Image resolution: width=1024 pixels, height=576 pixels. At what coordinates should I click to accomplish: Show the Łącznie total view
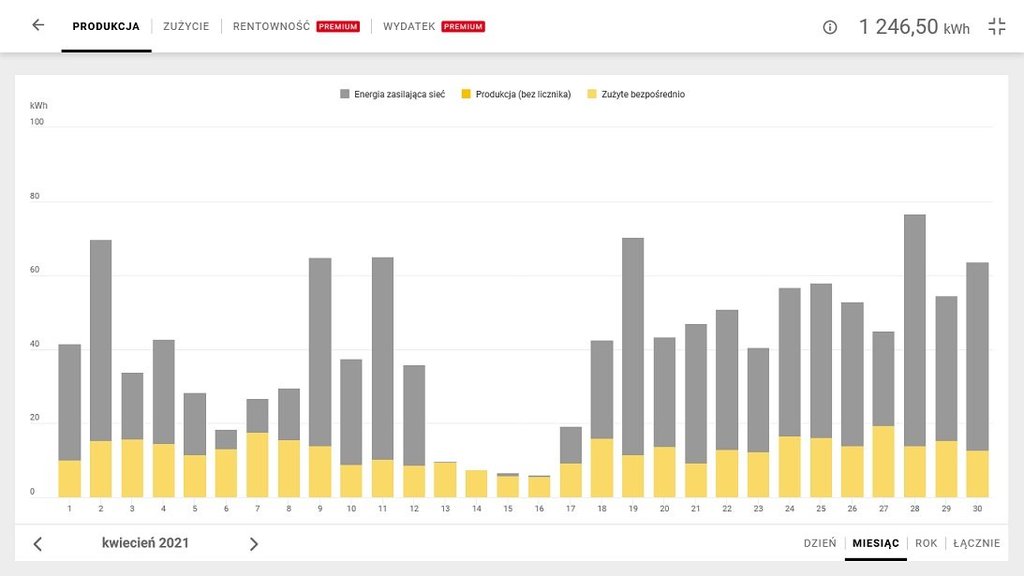[976, 543]
